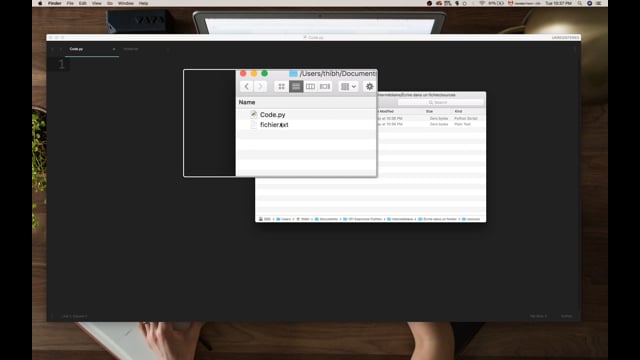Select Documents in the Finder path bar
The width and height of the screenshot is (640, 360).
tap(327, 219)
